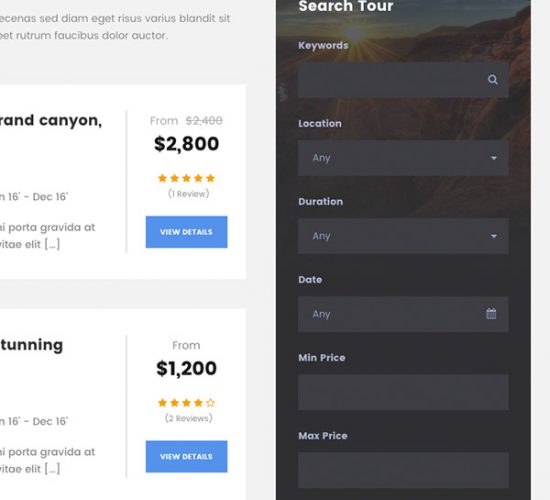Open the calendar icon in Date field
Screen dimensions: 550x500
coord(491,313)
